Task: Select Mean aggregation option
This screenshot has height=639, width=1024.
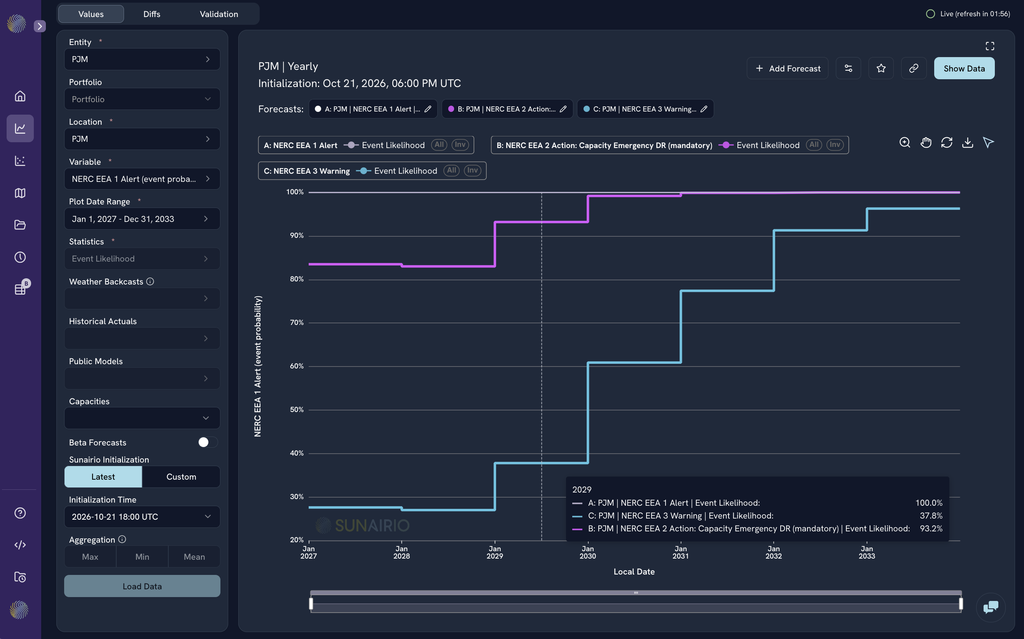Action: [x=194, y=557]
